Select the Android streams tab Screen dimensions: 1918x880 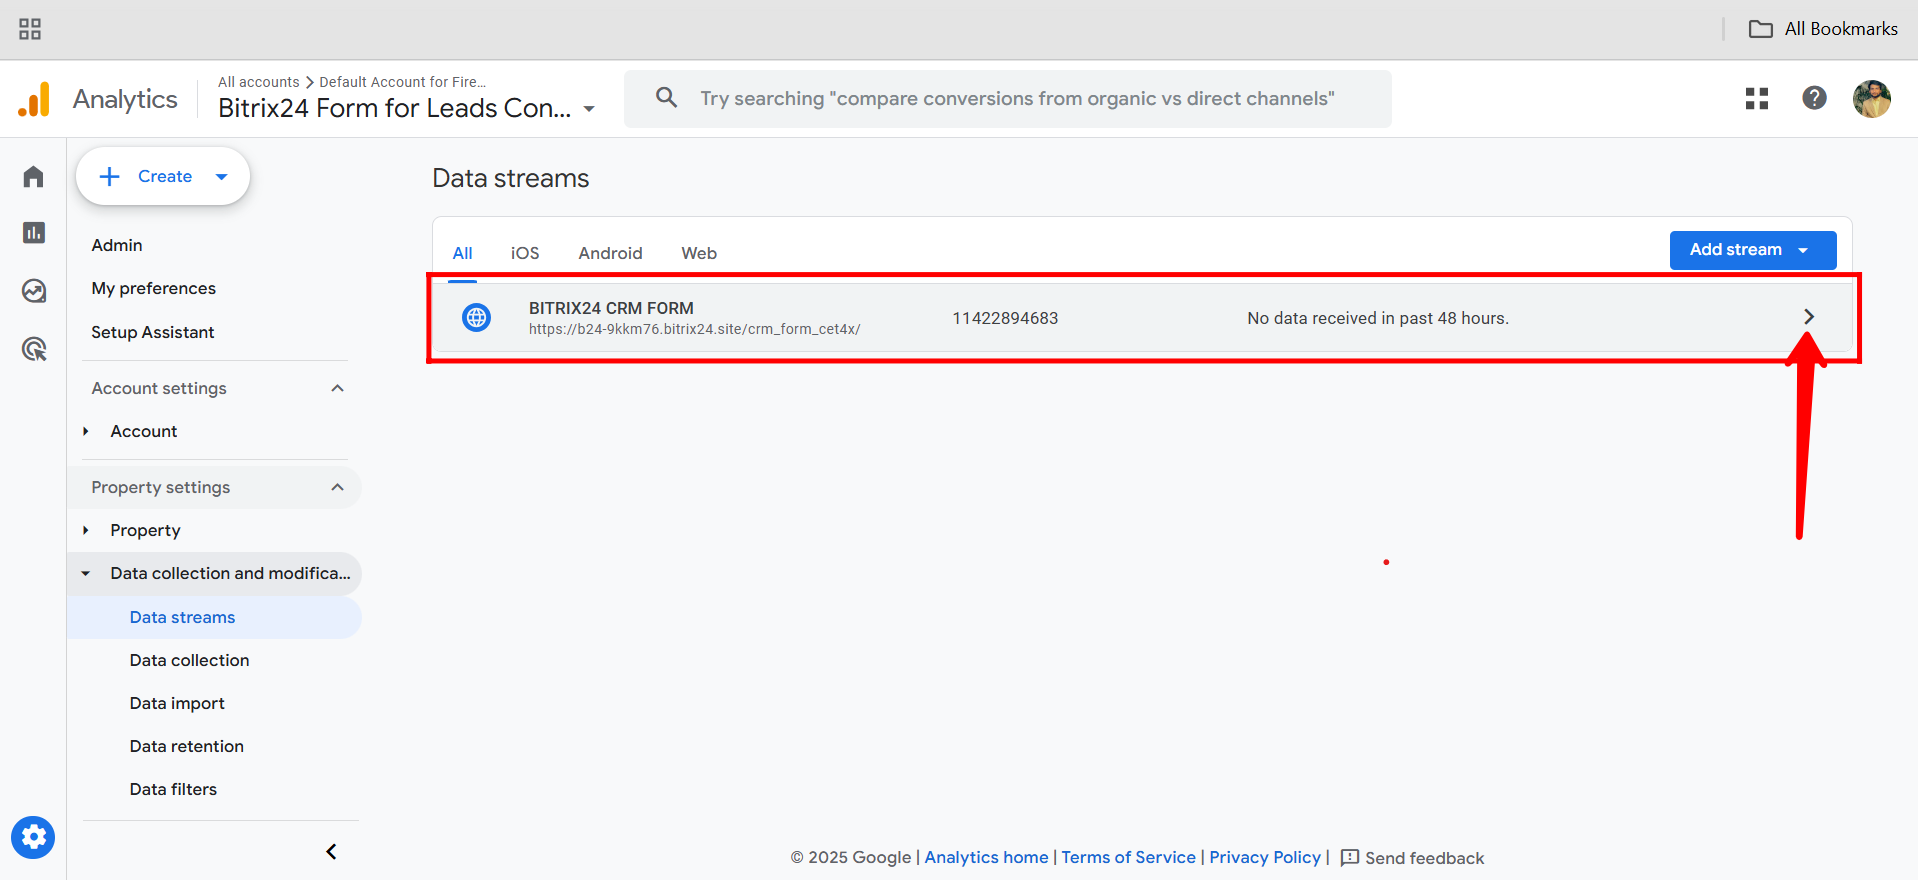(610, 253)
